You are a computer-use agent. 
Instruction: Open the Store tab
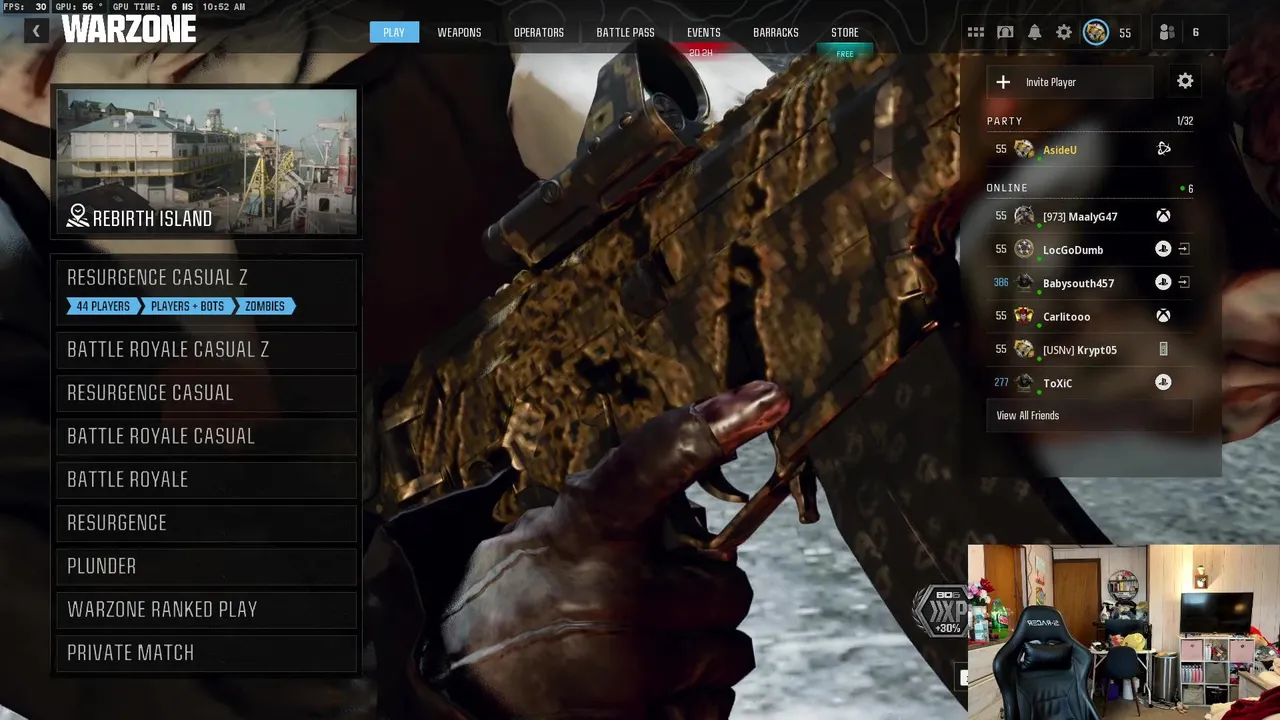845,32
